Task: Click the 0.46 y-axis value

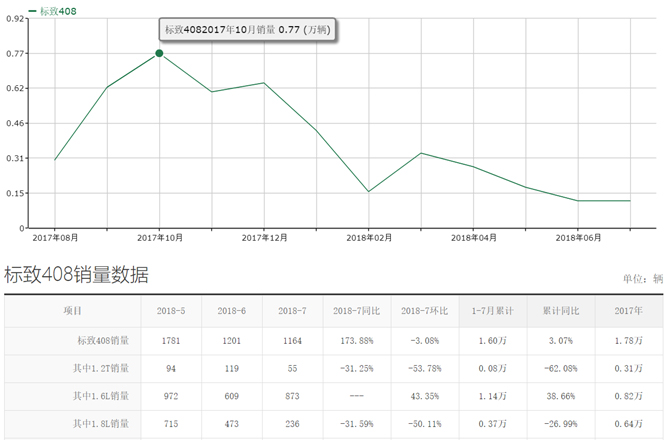Action: coord(15,124)
